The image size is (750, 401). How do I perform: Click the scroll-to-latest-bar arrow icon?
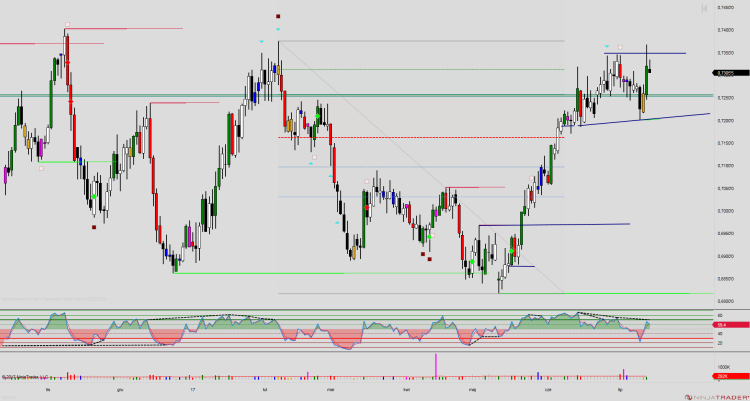[704, 9]
